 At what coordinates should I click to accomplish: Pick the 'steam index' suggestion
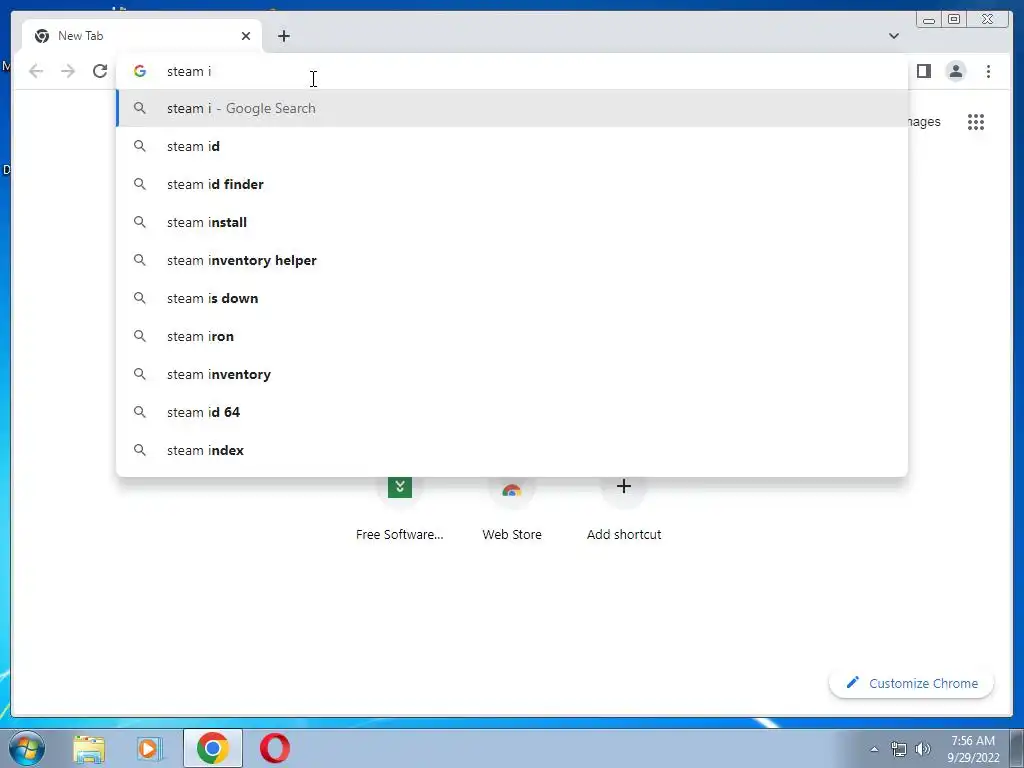pyautogui.click(x=512, y=450)
